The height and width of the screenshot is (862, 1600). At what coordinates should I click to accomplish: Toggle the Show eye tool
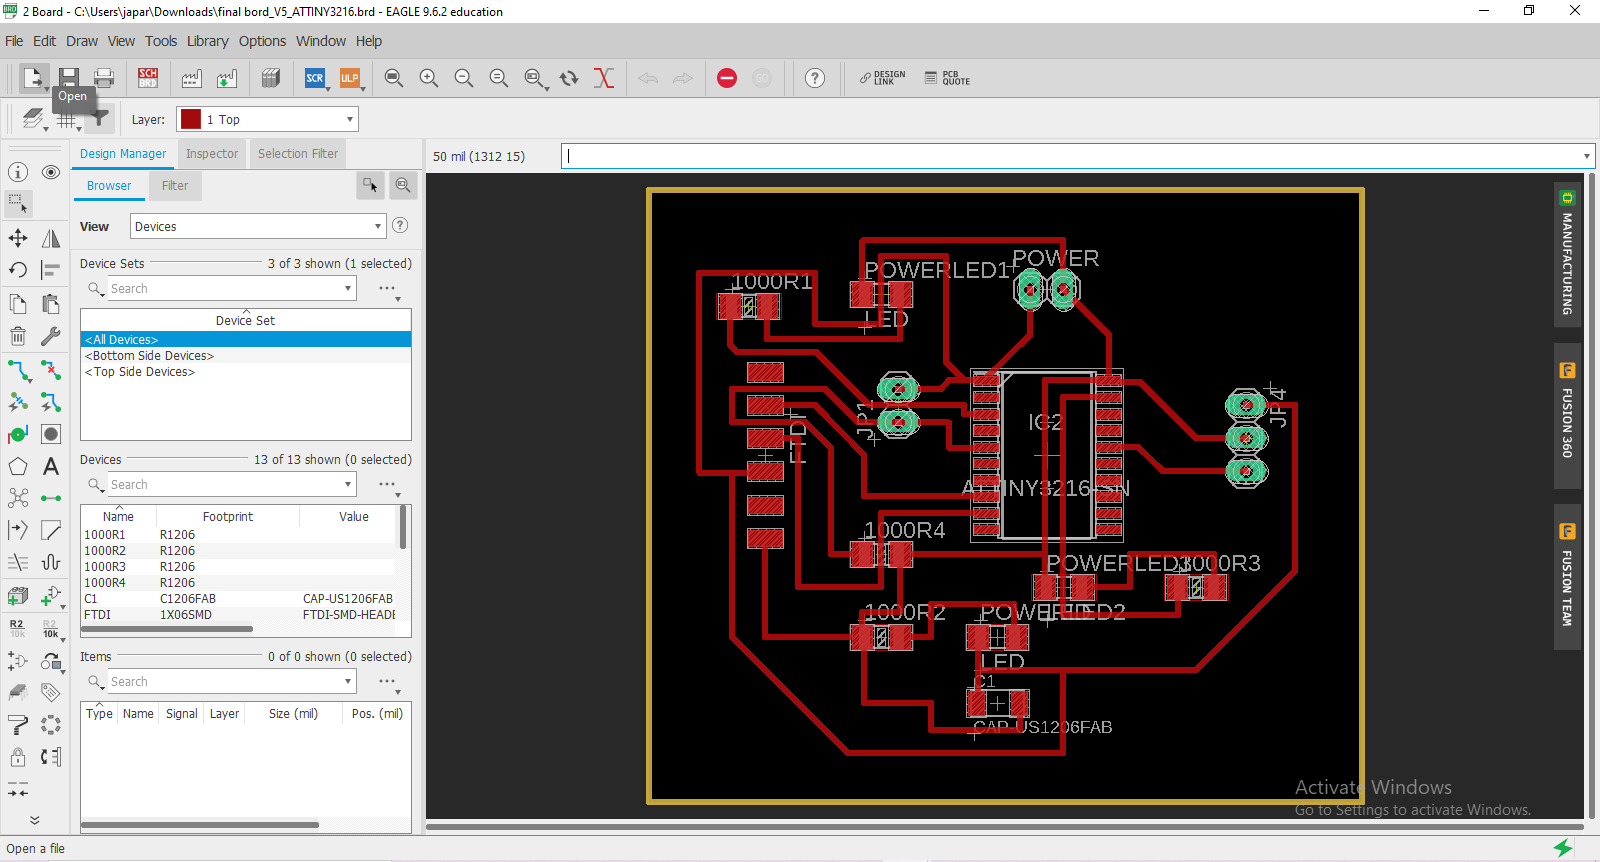point(51,172)
